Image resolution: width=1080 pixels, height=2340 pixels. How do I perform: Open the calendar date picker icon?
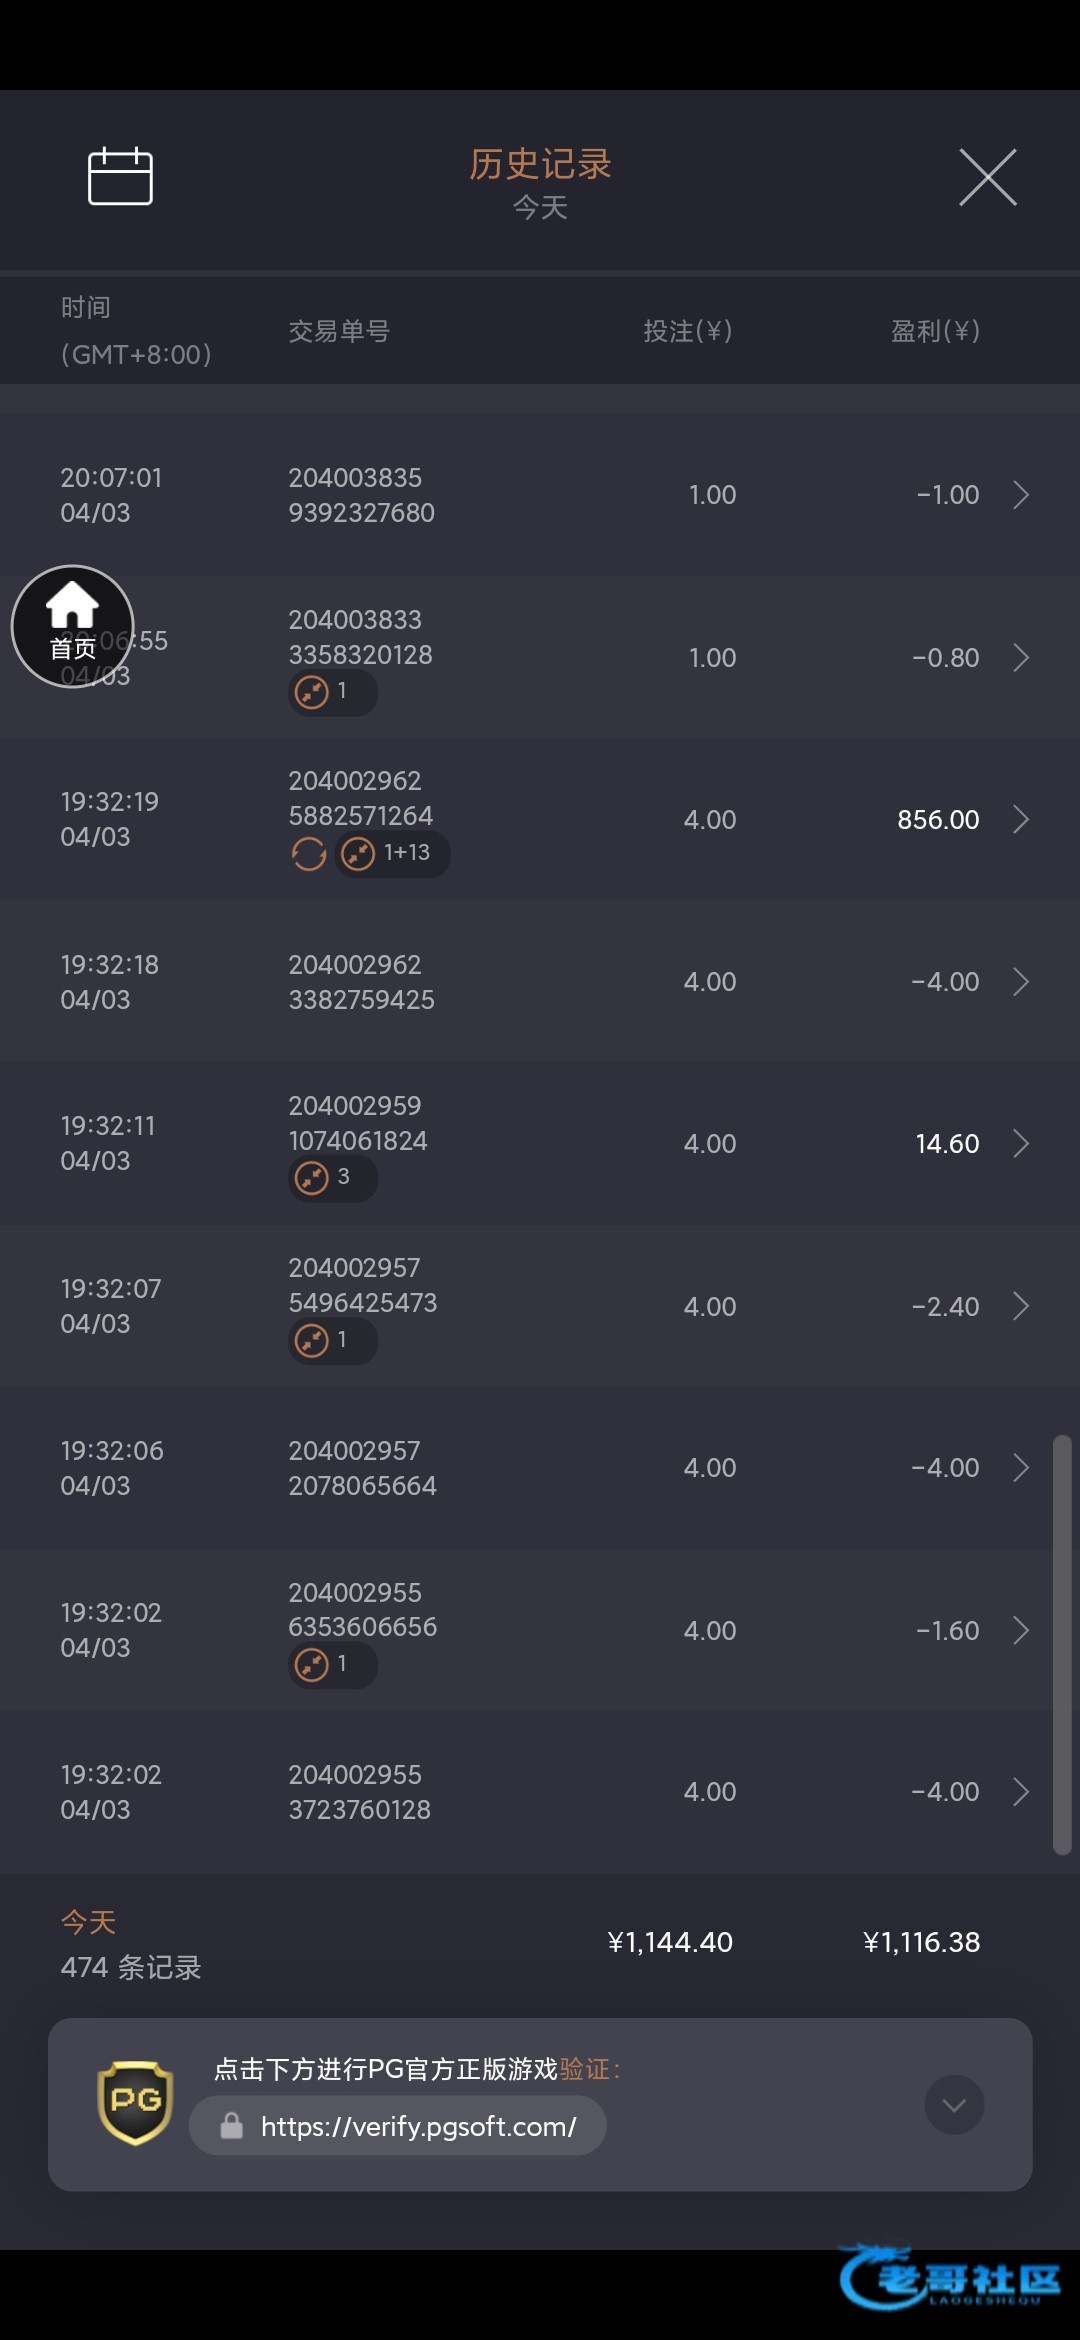pos(120,177)
